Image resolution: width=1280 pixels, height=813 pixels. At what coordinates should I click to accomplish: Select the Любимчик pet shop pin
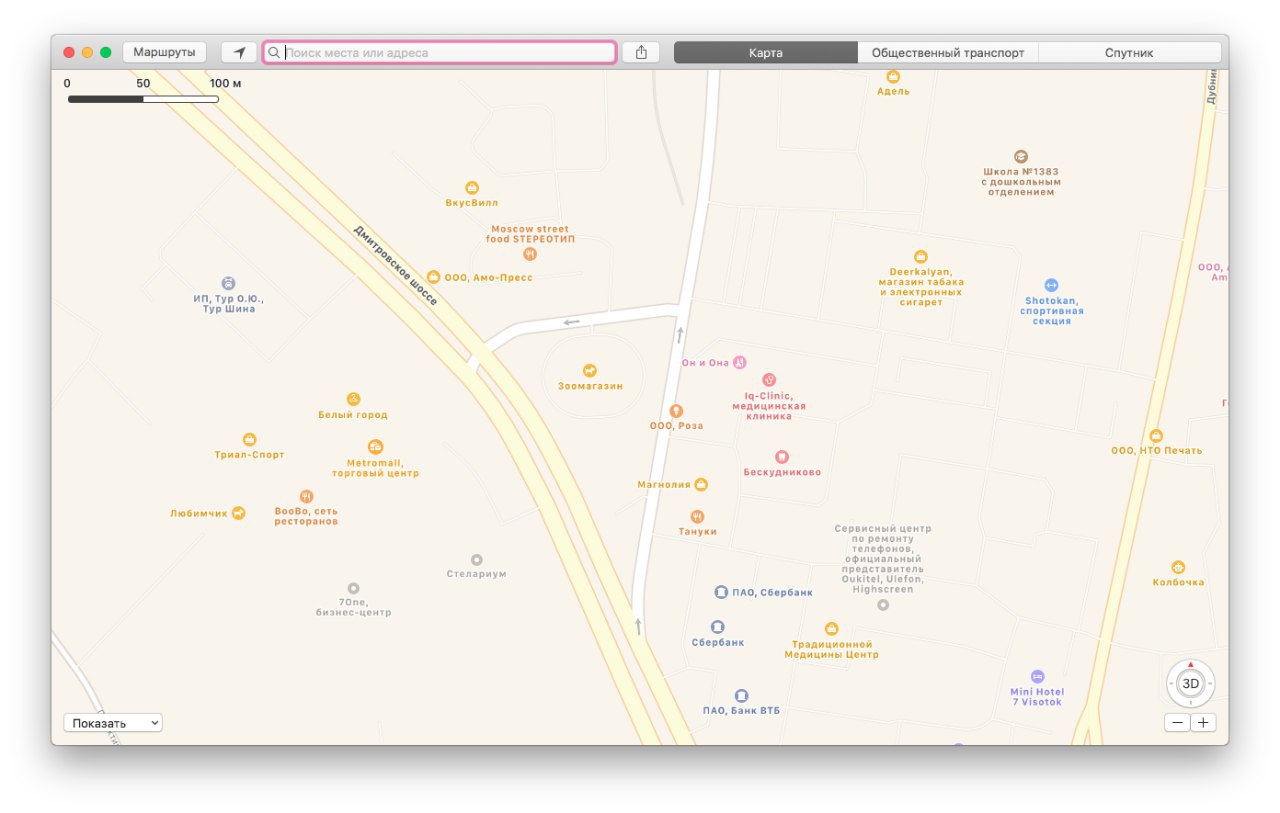click(x=238, y=513)
